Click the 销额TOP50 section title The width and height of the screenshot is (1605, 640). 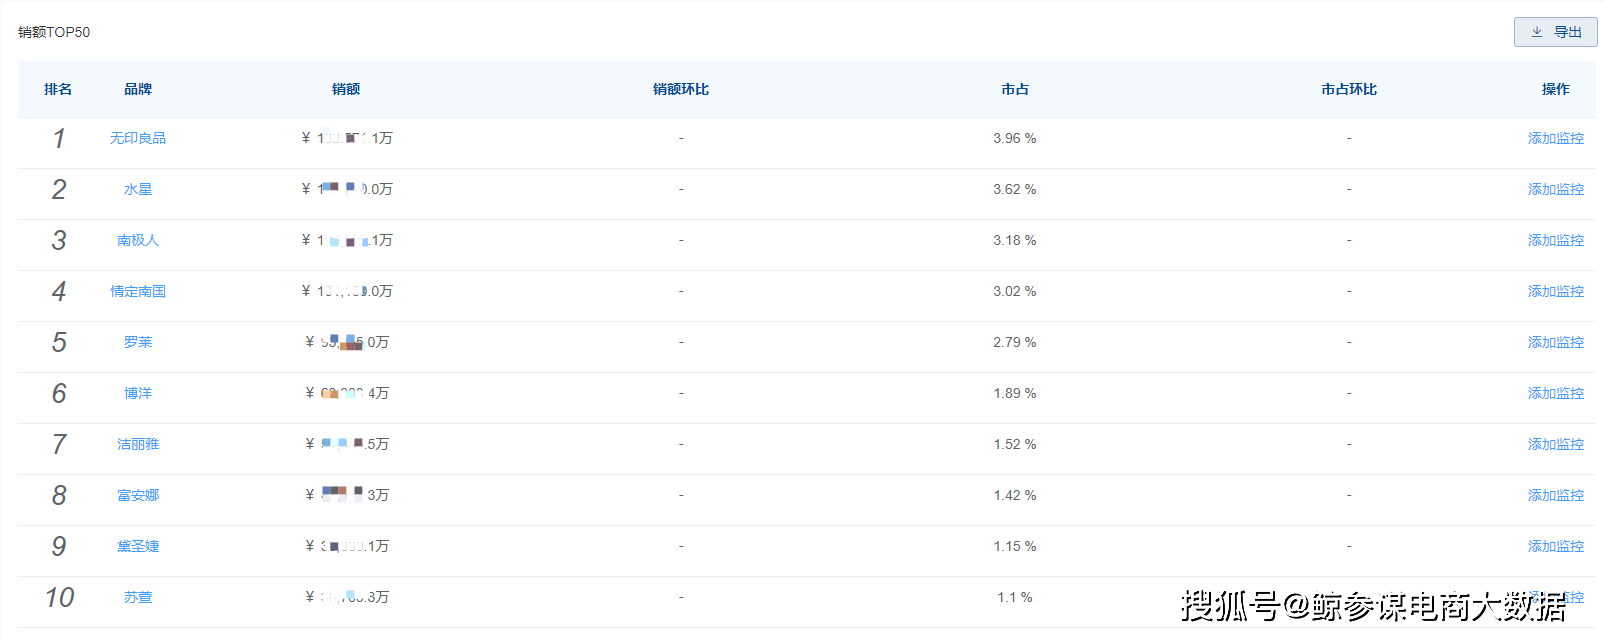coord(54,32)
